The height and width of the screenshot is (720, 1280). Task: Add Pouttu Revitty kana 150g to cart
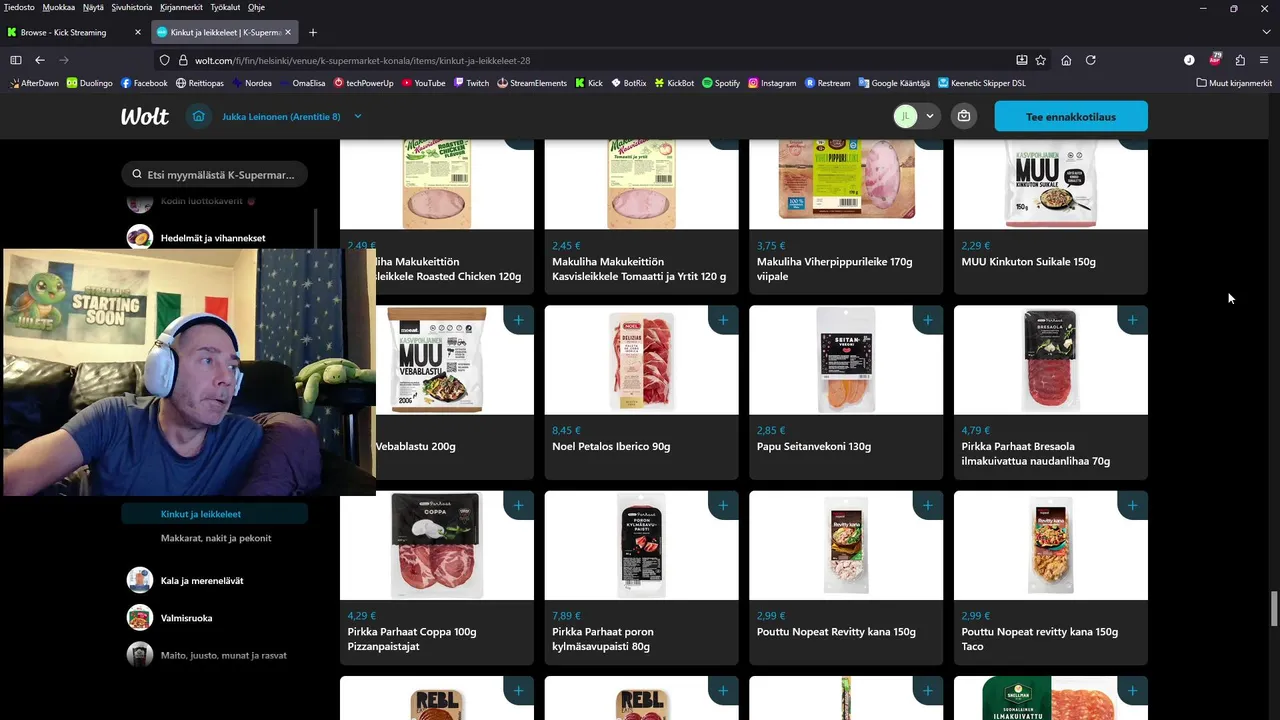tap(927, 505)
